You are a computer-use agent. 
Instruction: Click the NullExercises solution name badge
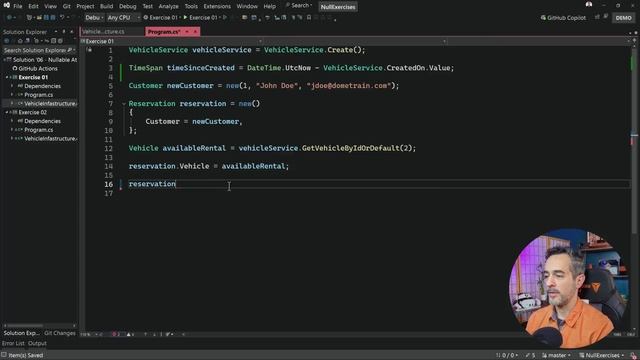pyautogui.click(x=338, y=7)
